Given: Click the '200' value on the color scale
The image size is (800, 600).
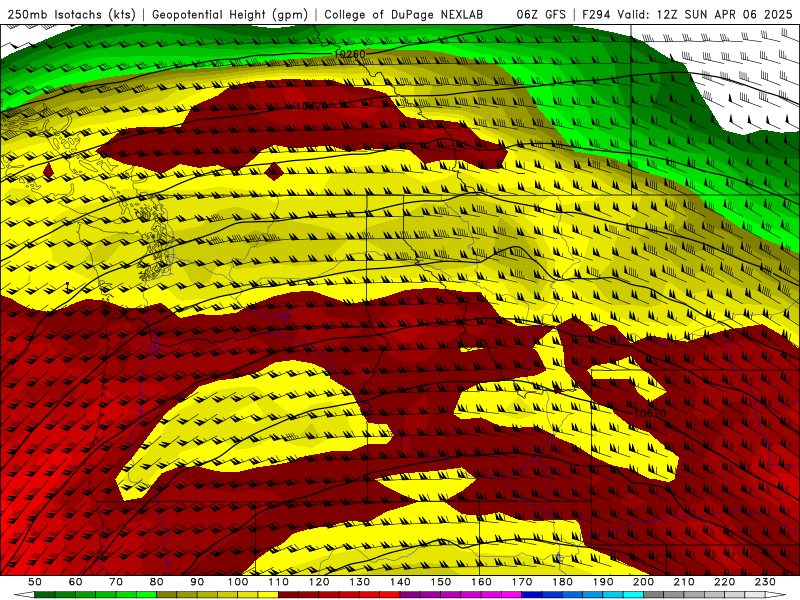Looking at the screenshot, I should (643, 582).
